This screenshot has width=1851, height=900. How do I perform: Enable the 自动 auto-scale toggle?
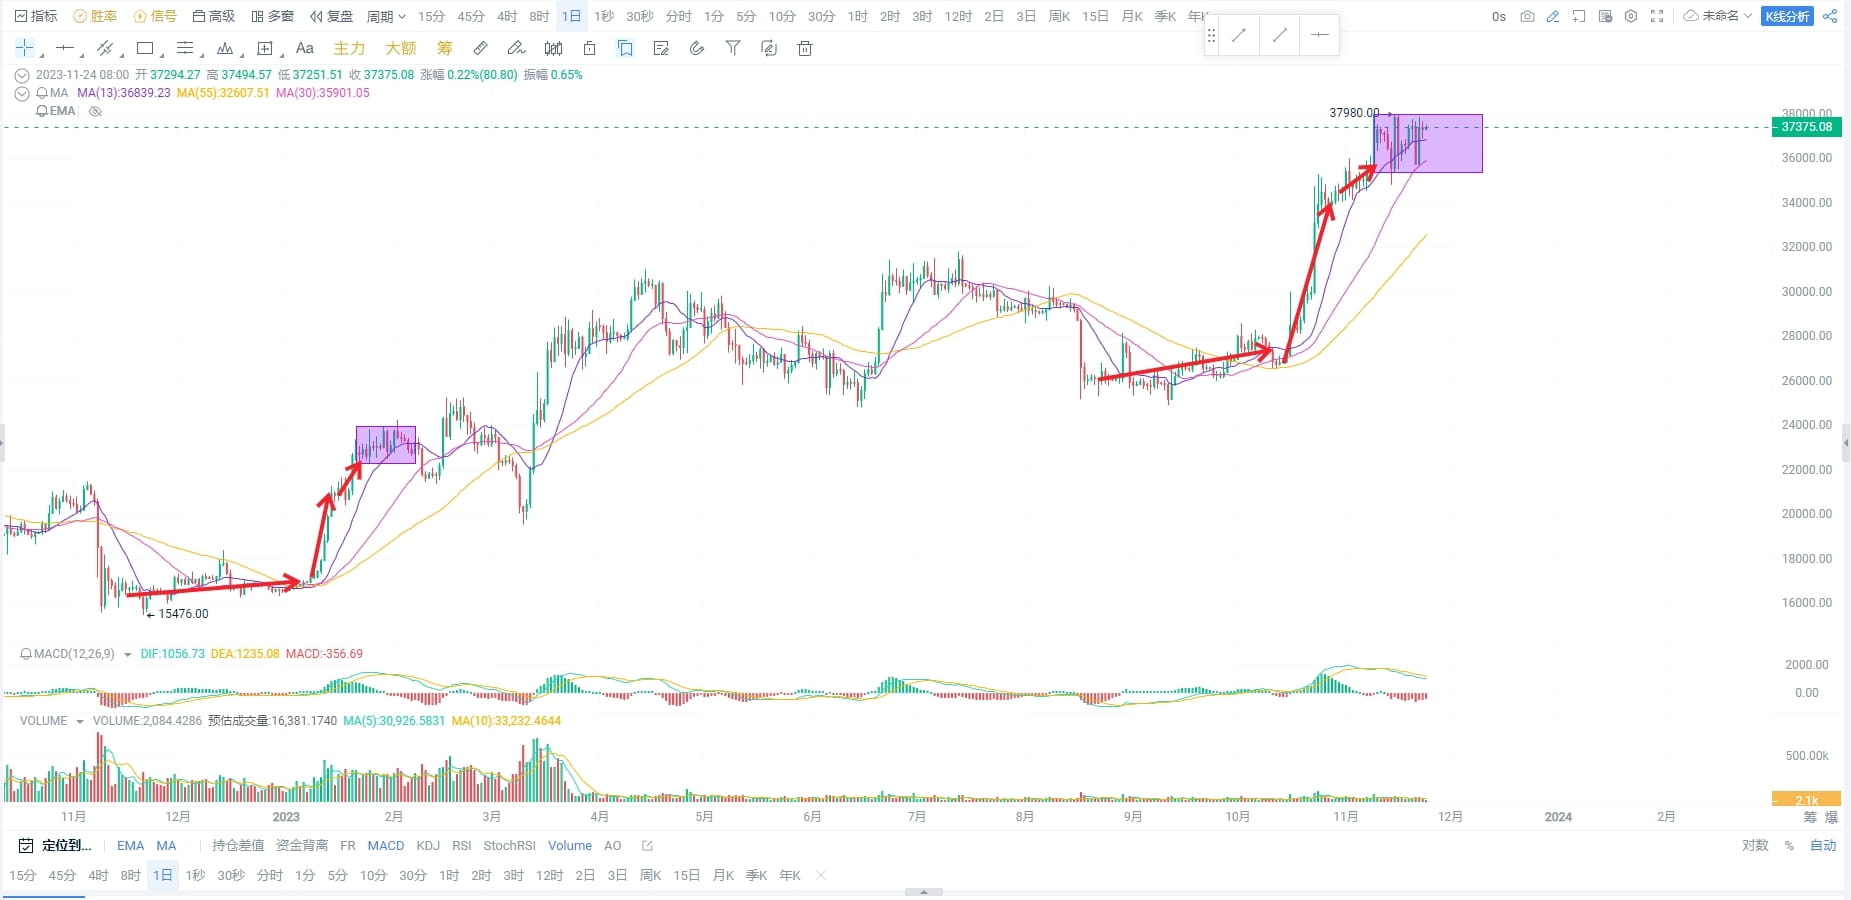click(1823, 845)
